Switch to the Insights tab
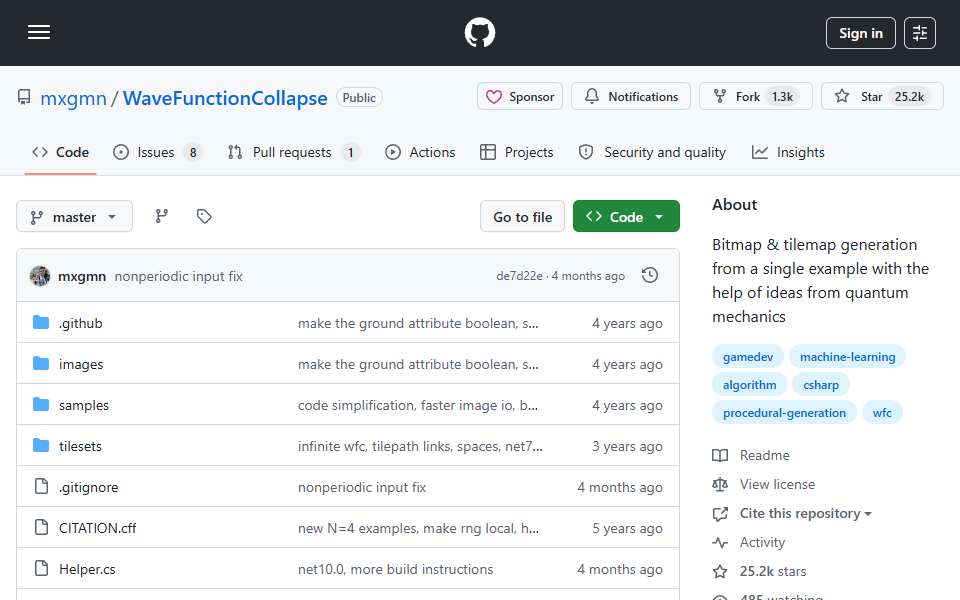This screenshot has width=960, height=600. click(x=788, y=152)
